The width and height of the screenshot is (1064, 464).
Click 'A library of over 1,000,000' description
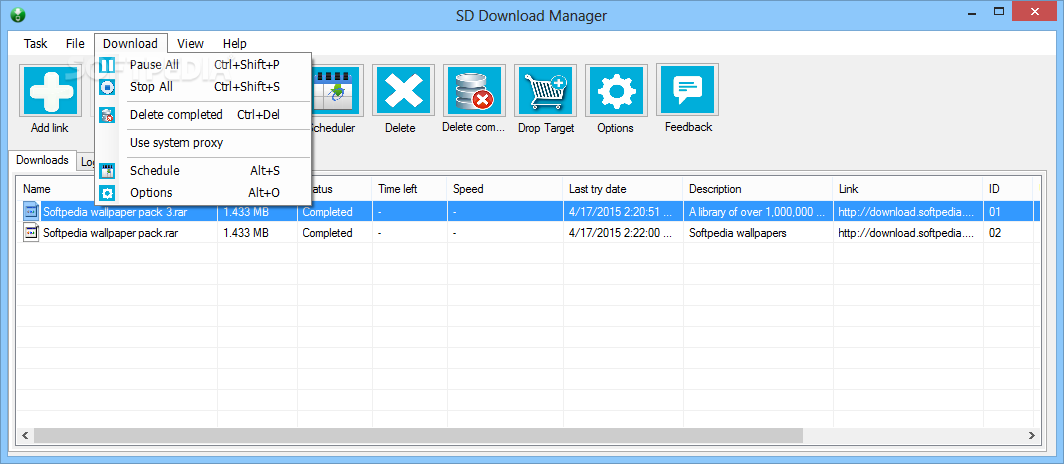(x=758, y=212)
